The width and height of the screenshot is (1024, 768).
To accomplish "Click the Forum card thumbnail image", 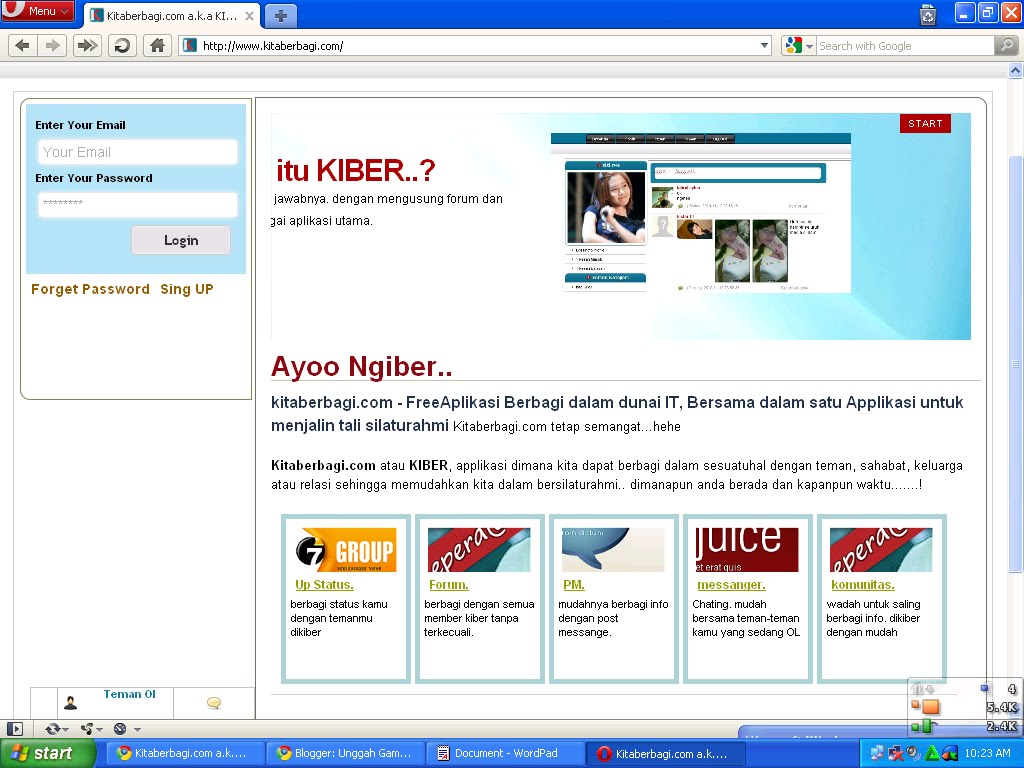I will pos(479,550).
